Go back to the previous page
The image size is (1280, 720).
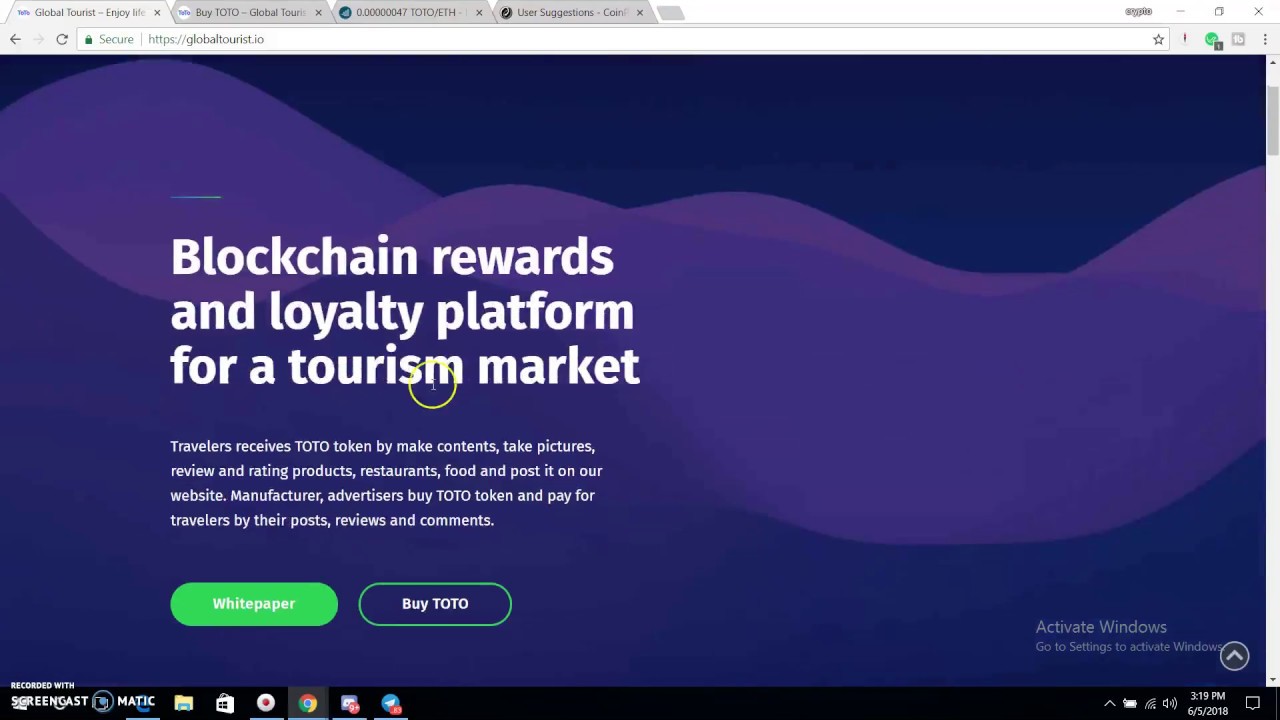point(15,39)
